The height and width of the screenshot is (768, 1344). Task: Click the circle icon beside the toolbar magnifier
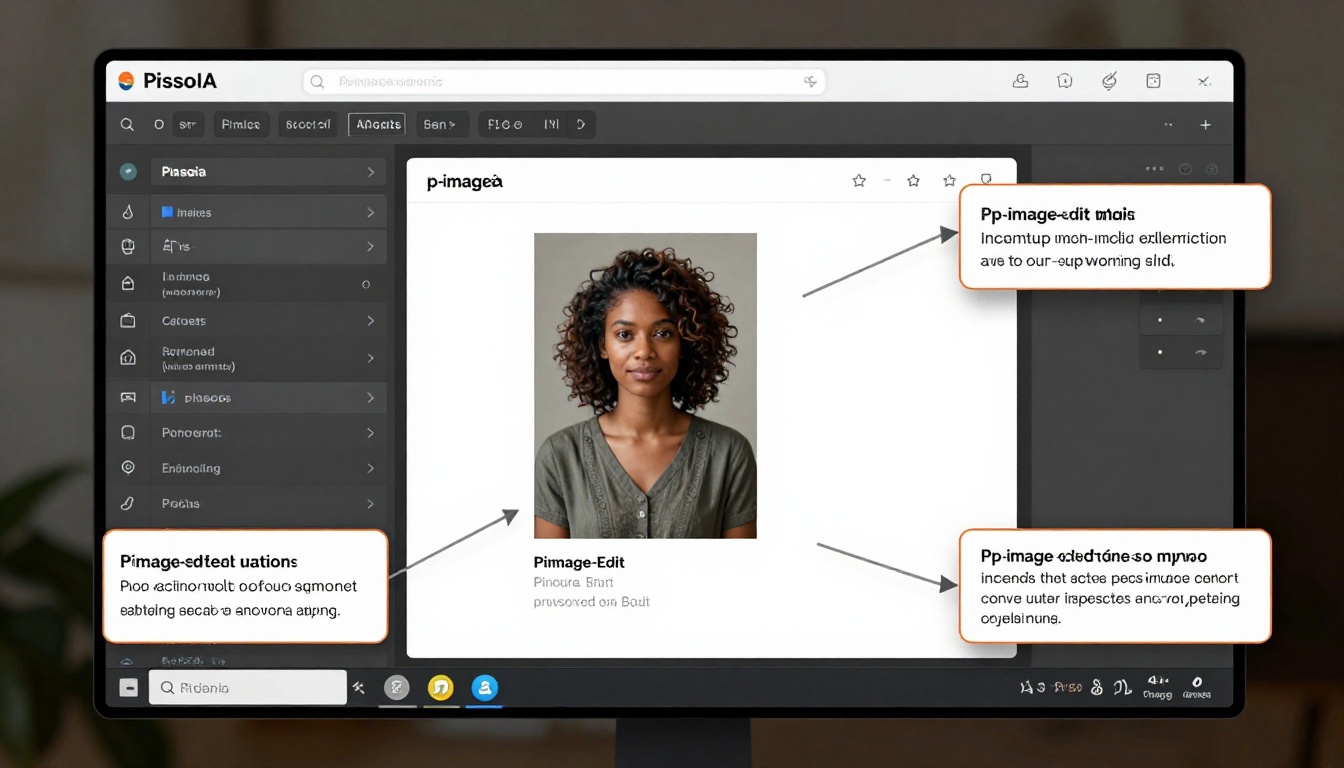pos(159,125)
